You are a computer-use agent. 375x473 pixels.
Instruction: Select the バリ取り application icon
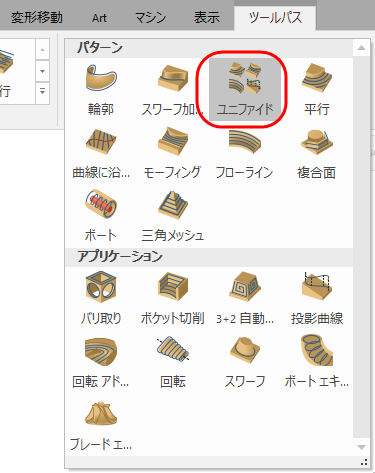tap(101, 299)
